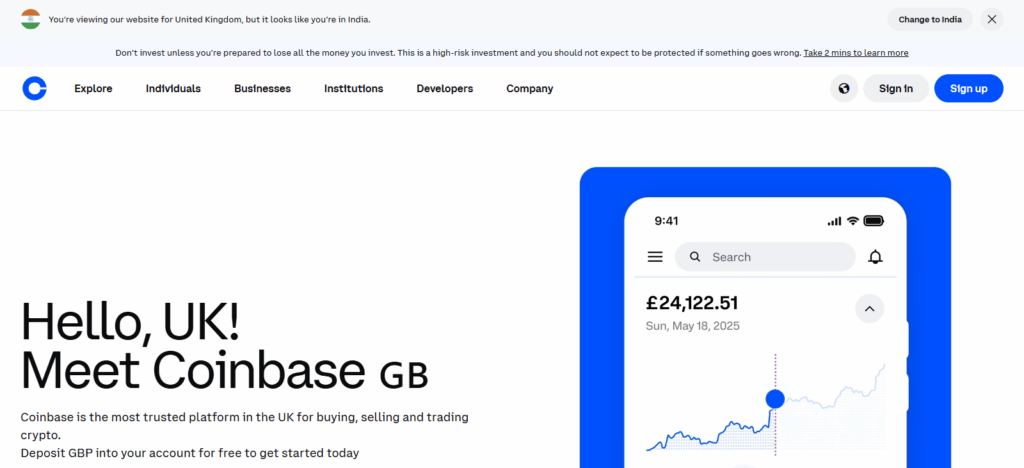Click the "Don't invest unless" risk warning text
This screenshot has width=1024, height=468.
[458, 53]
